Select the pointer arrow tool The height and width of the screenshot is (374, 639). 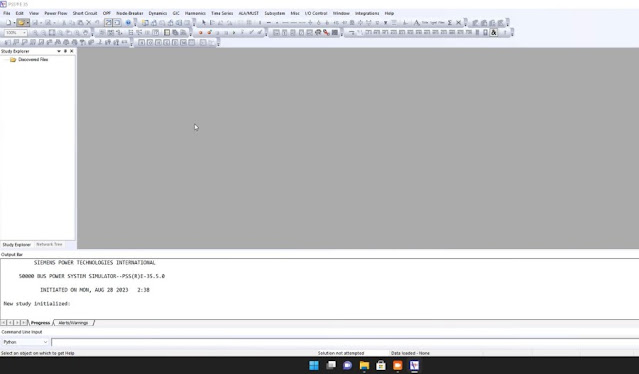[x=203, y=23]
